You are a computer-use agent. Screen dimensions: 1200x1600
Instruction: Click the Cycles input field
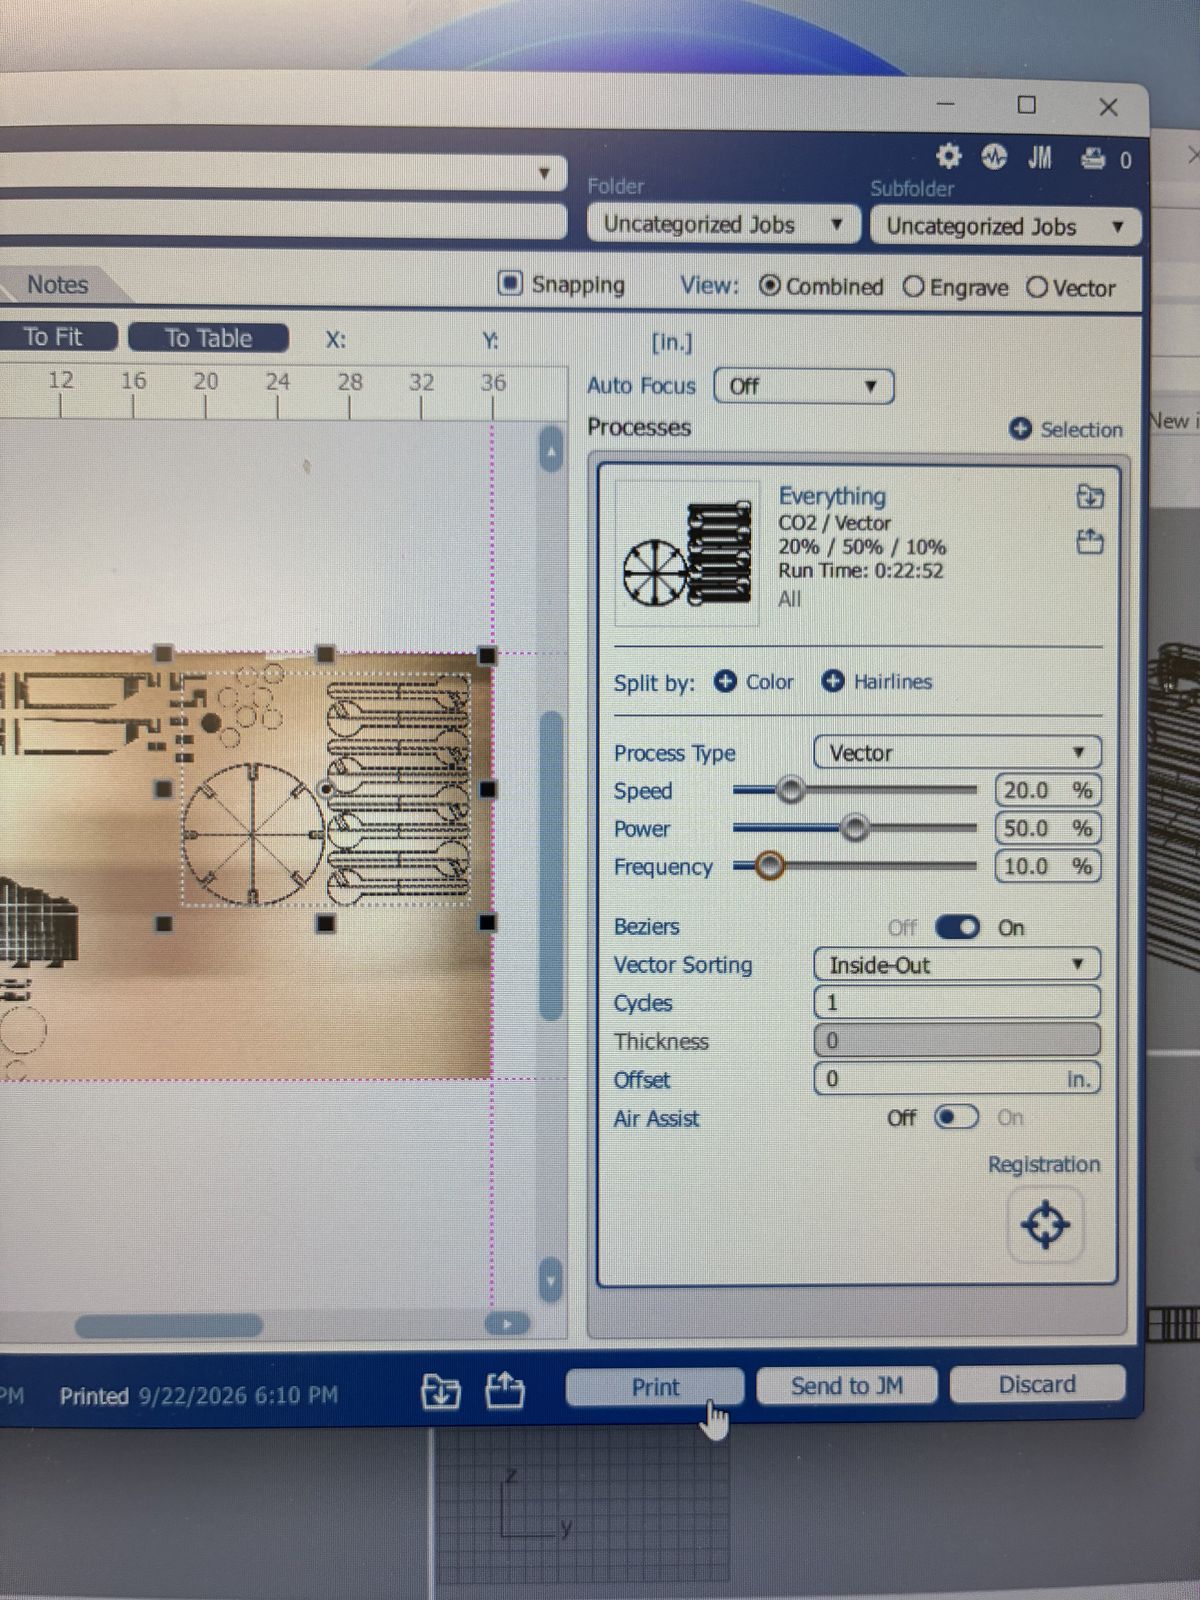[x=957, y=1002]
